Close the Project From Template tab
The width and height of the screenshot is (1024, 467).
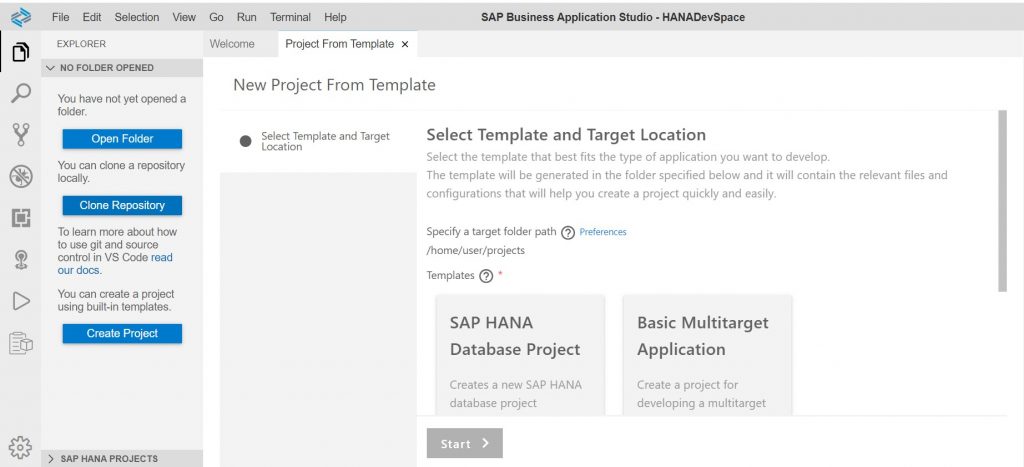pyautogui.click(x=405, y=44)
